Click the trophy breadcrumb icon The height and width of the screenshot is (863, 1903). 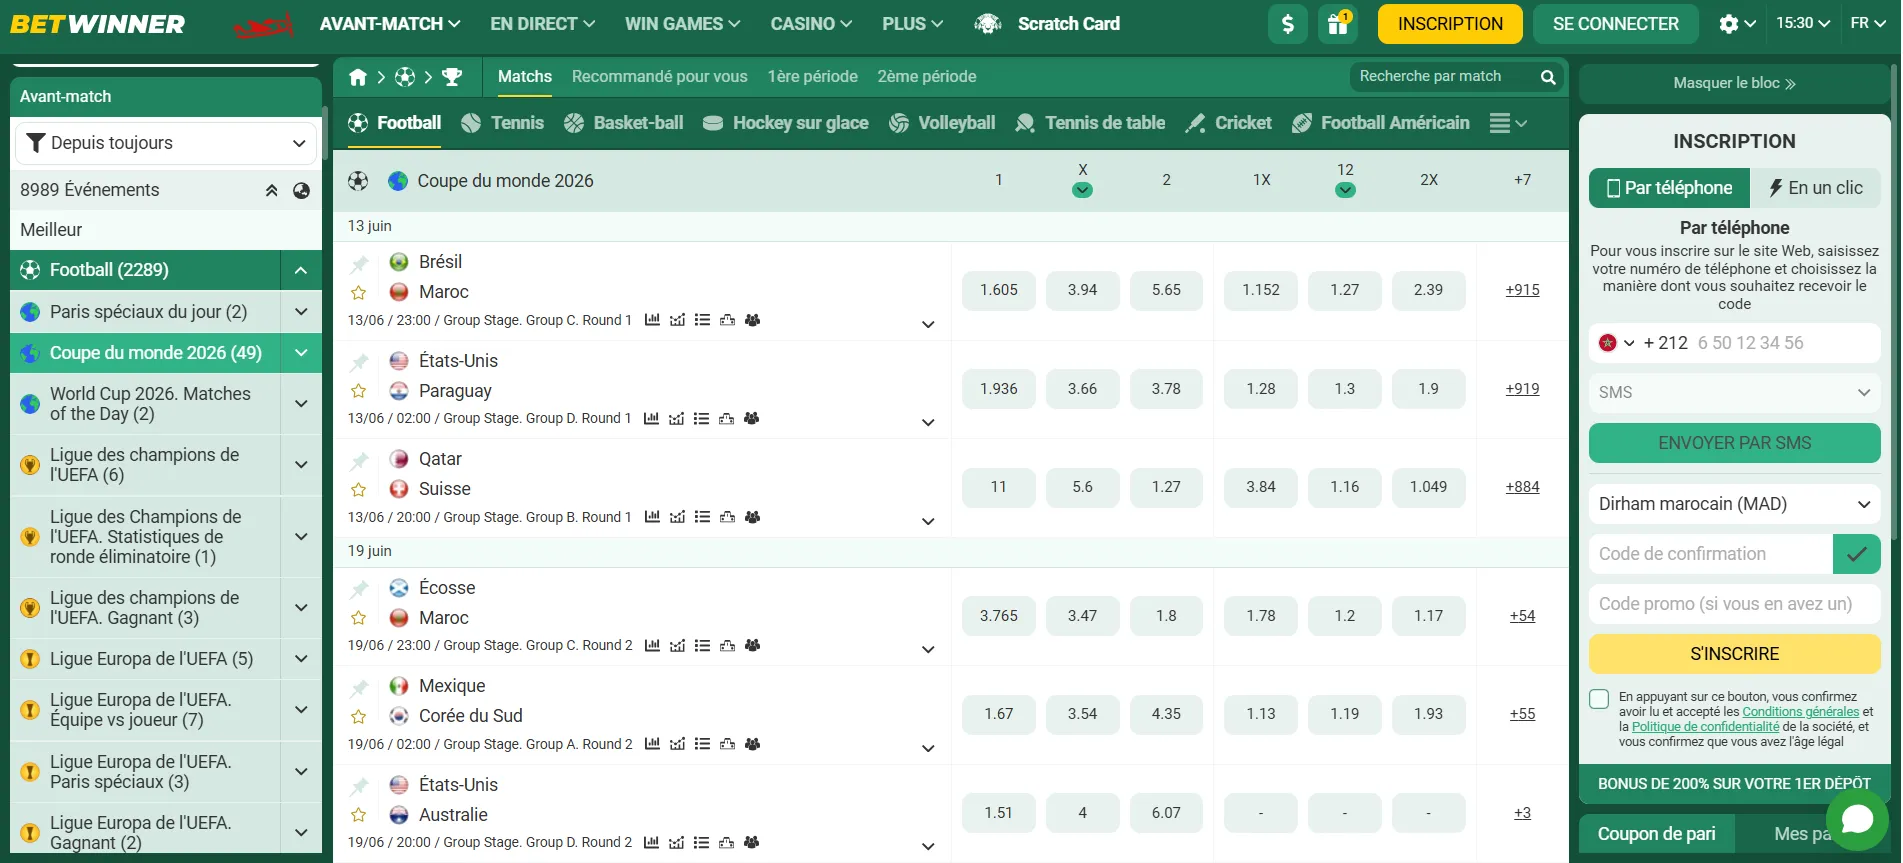coord(452,77)
